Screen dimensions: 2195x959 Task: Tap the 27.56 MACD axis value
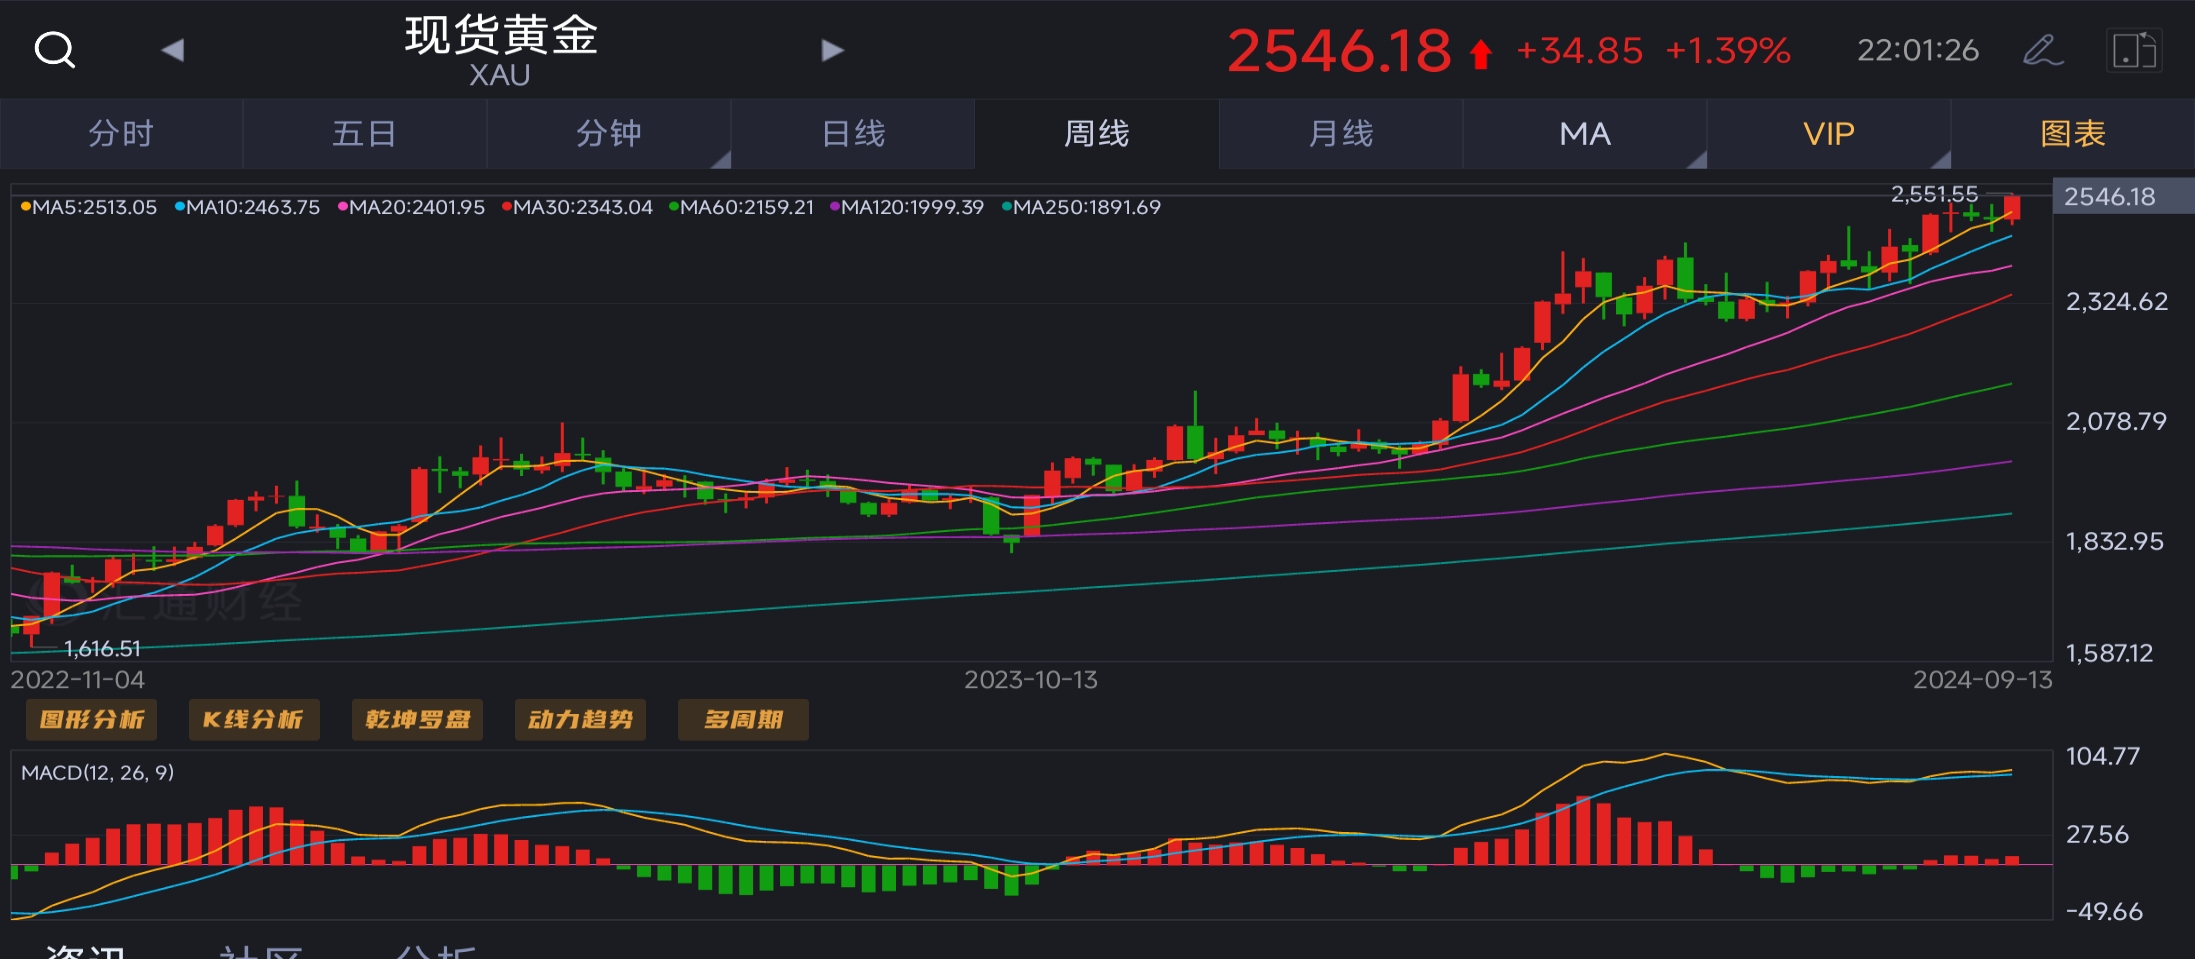pos(2098,834)
